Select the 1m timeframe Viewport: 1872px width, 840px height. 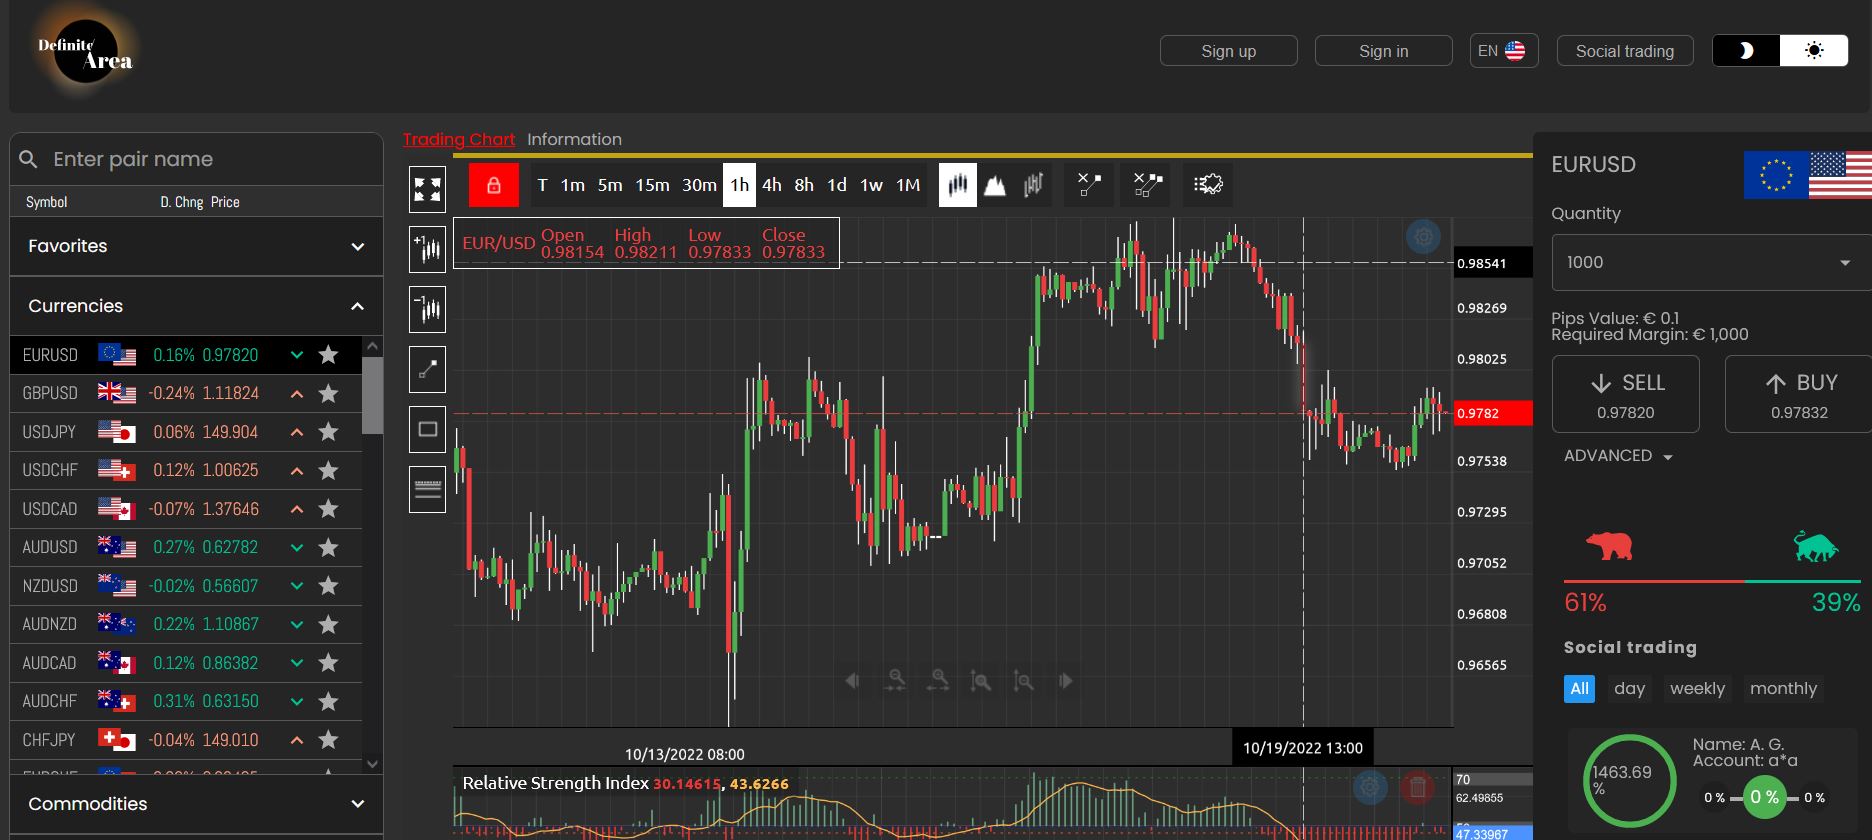573,185
